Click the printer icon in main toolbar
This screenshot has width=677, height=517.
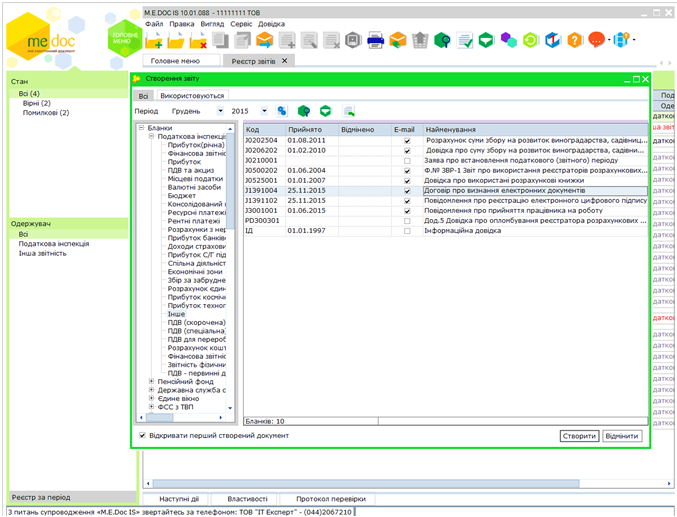[374, 40]
